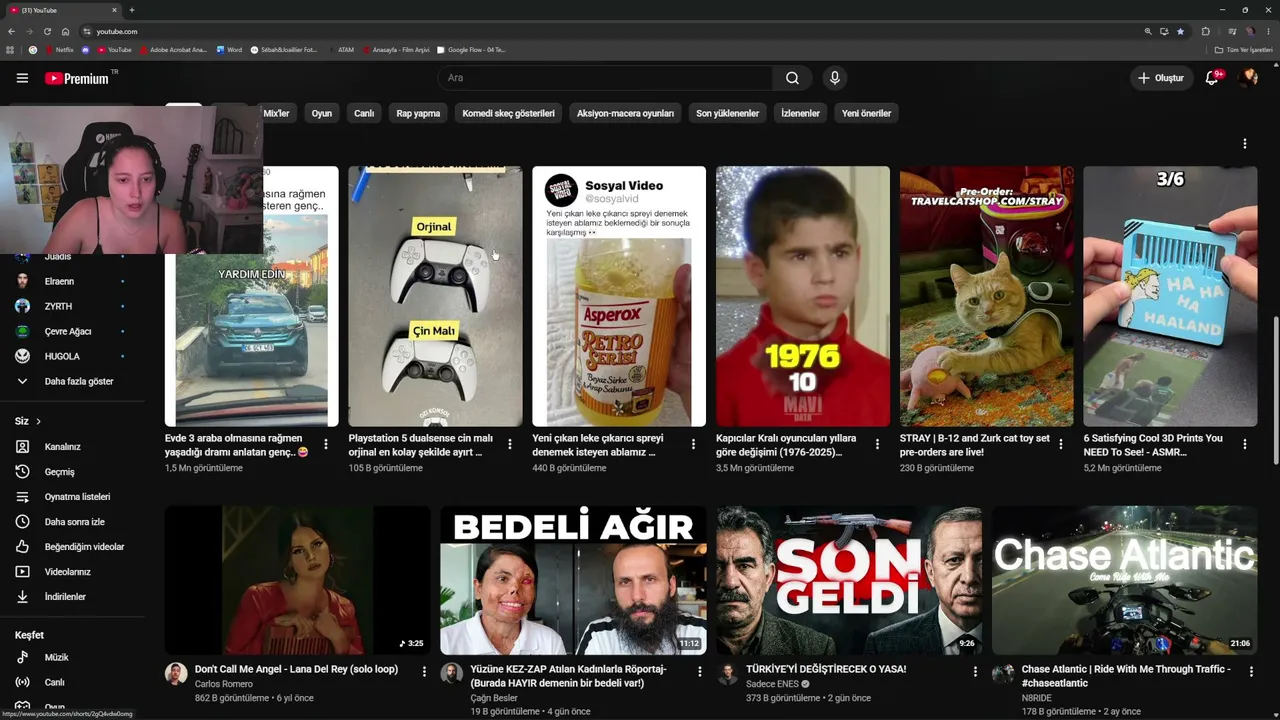Open the notifications bell
The width and height of the screenshot is (1280, 720).
click(x=1212, y=78)
